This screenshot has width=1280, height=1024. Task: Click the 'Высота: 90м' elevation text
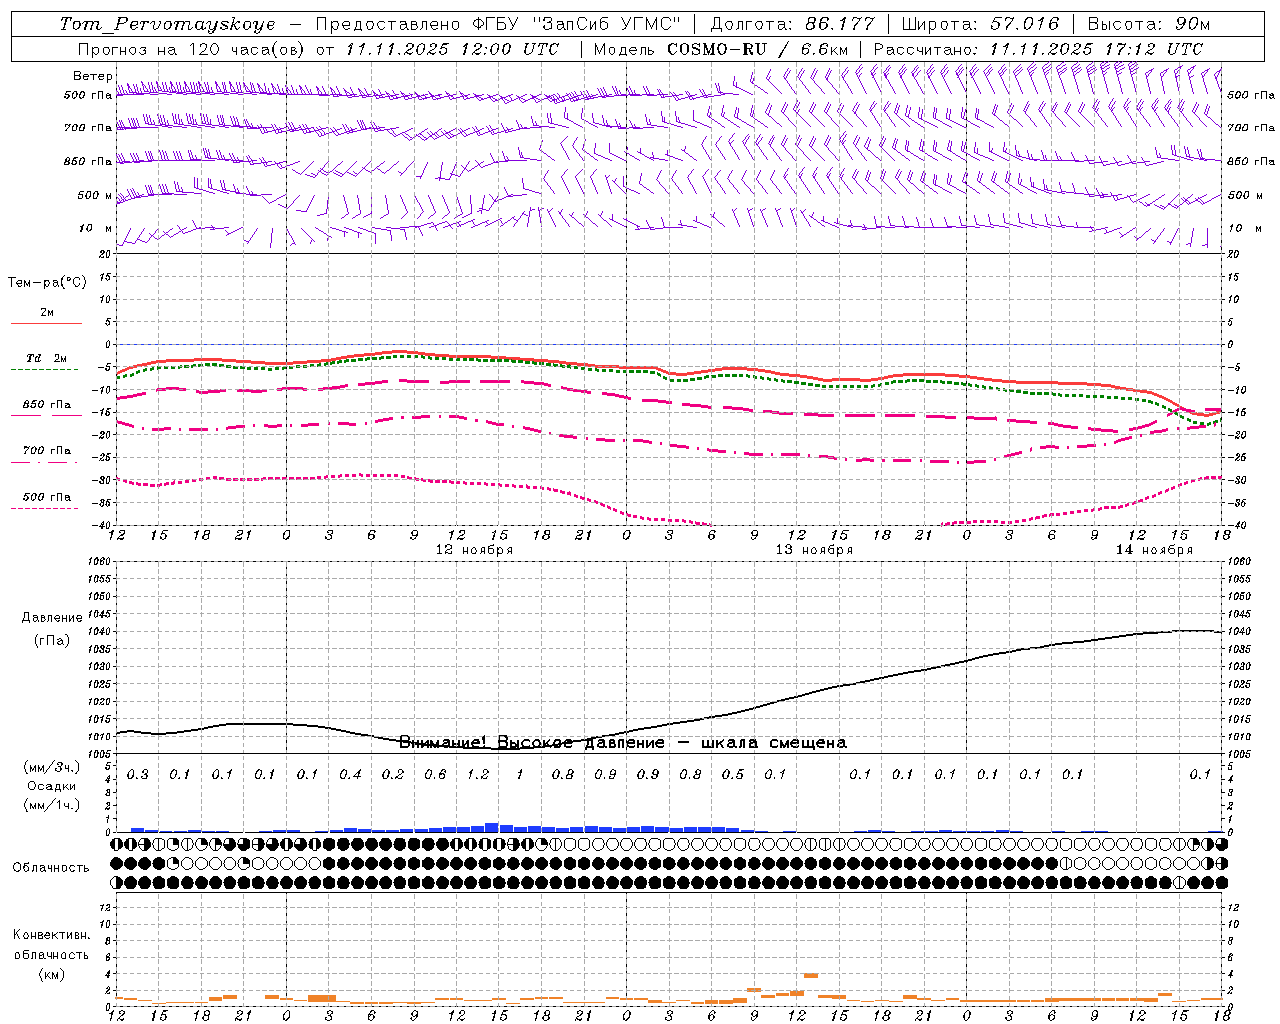pyautogui.click(x=1148, y=24)
